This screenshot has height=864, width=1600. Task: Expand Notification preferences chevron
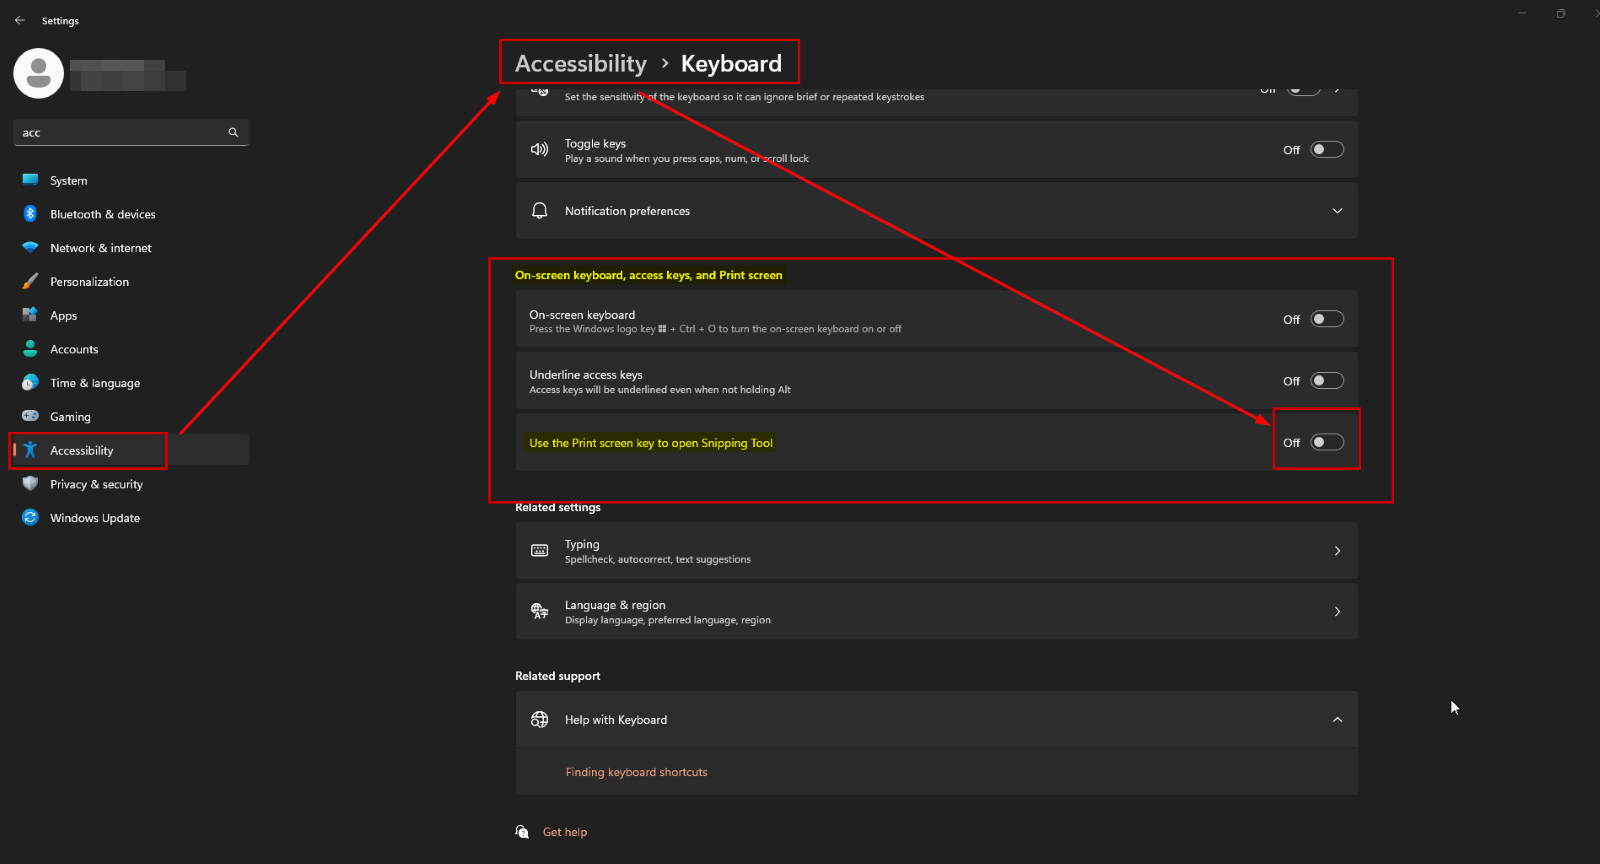pos(1337,211)
